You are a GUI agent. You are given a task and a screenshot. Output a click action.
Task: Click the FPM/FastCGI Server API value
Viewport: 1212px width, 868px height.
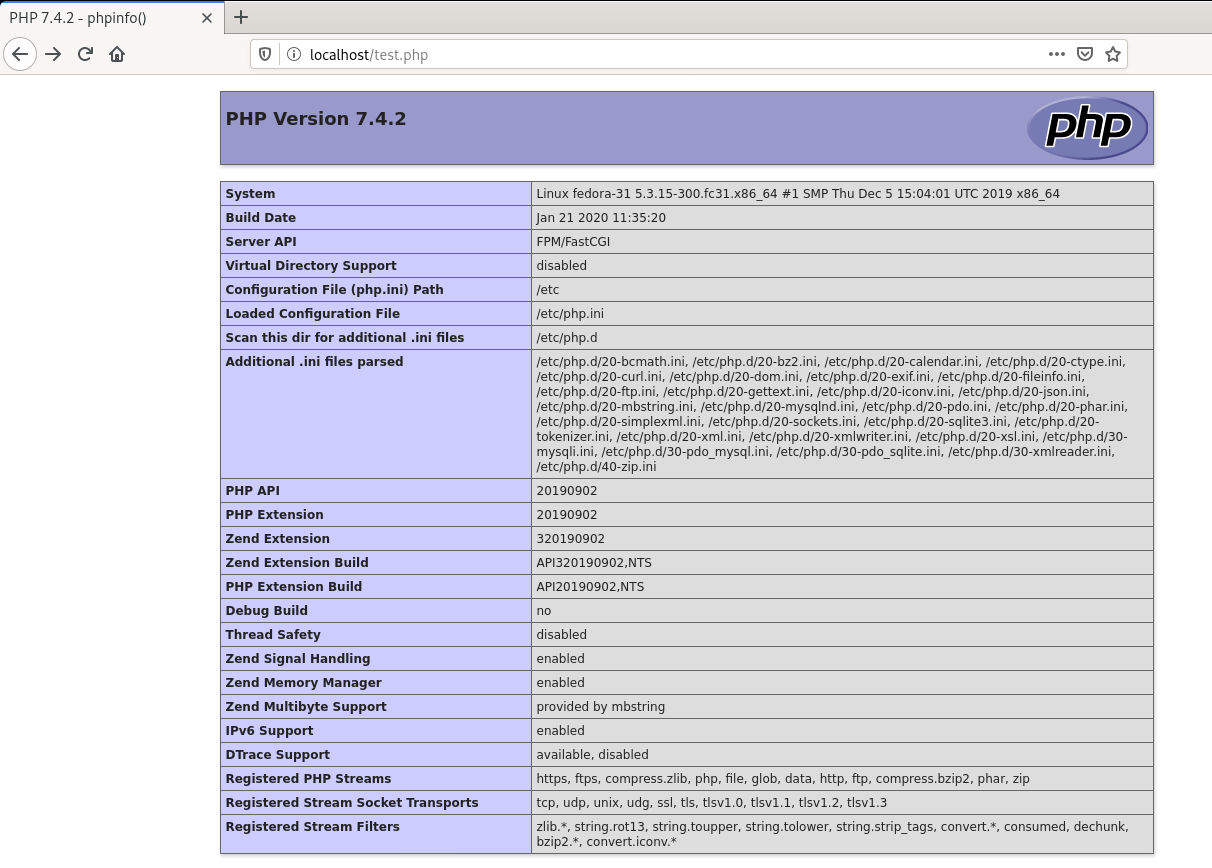tap(573, 241)
